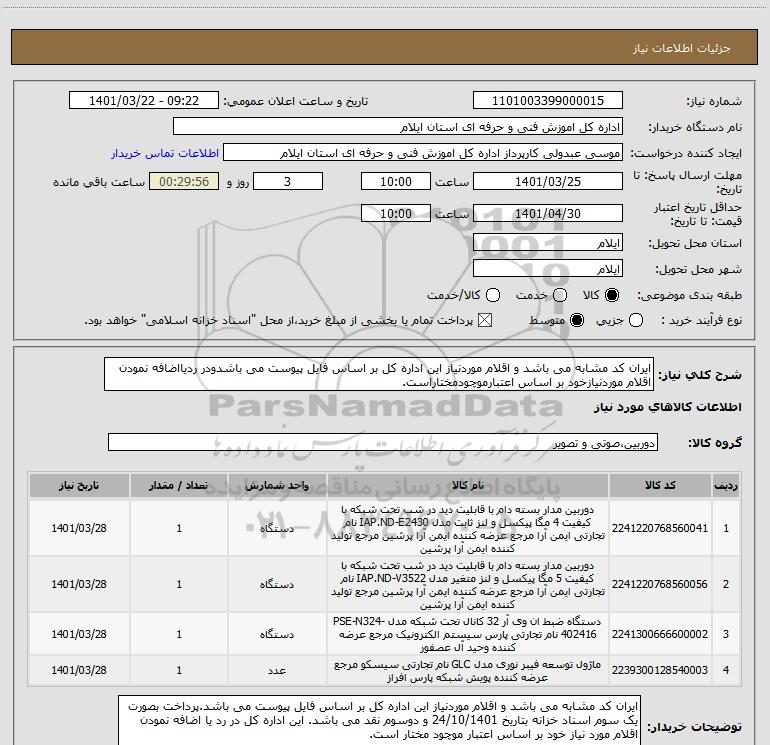Click the delivery province field ایلام
The image size is (770, 745).
click(x=548, y=243)
